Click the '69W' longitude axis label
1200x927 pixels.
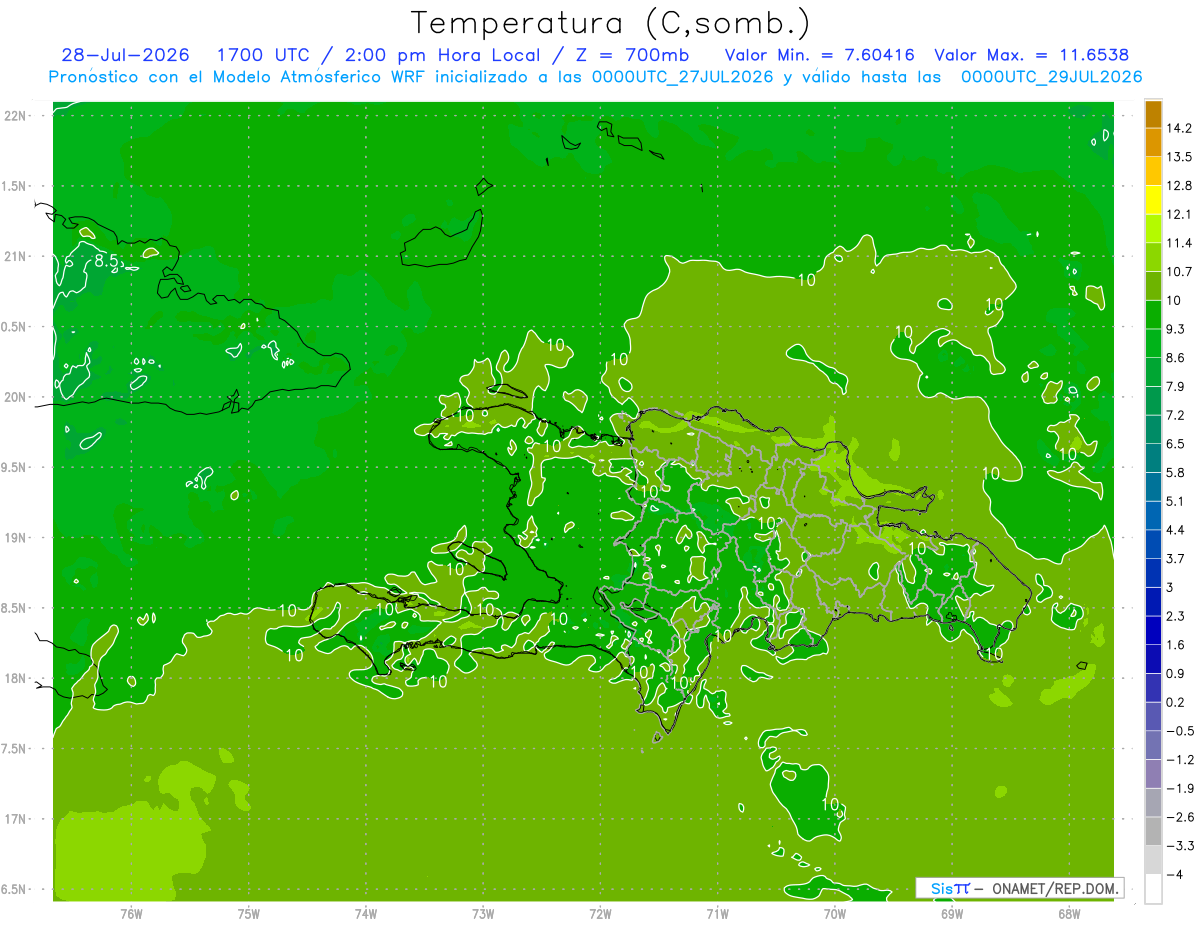coord(952,914)
